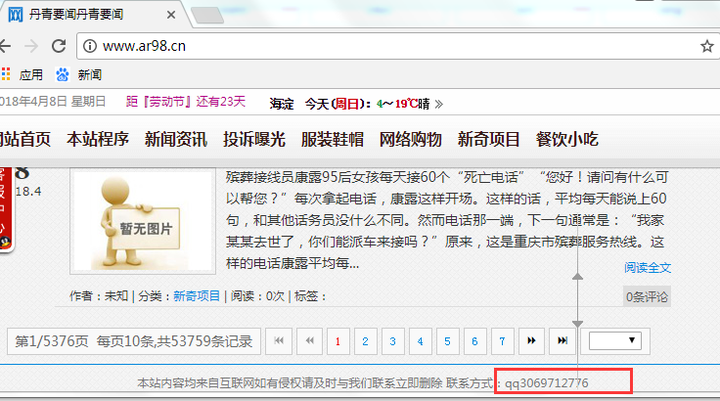Open the 网络购物 menu item
This screenshot has height=401, width=720.
(x=411, y=139)
